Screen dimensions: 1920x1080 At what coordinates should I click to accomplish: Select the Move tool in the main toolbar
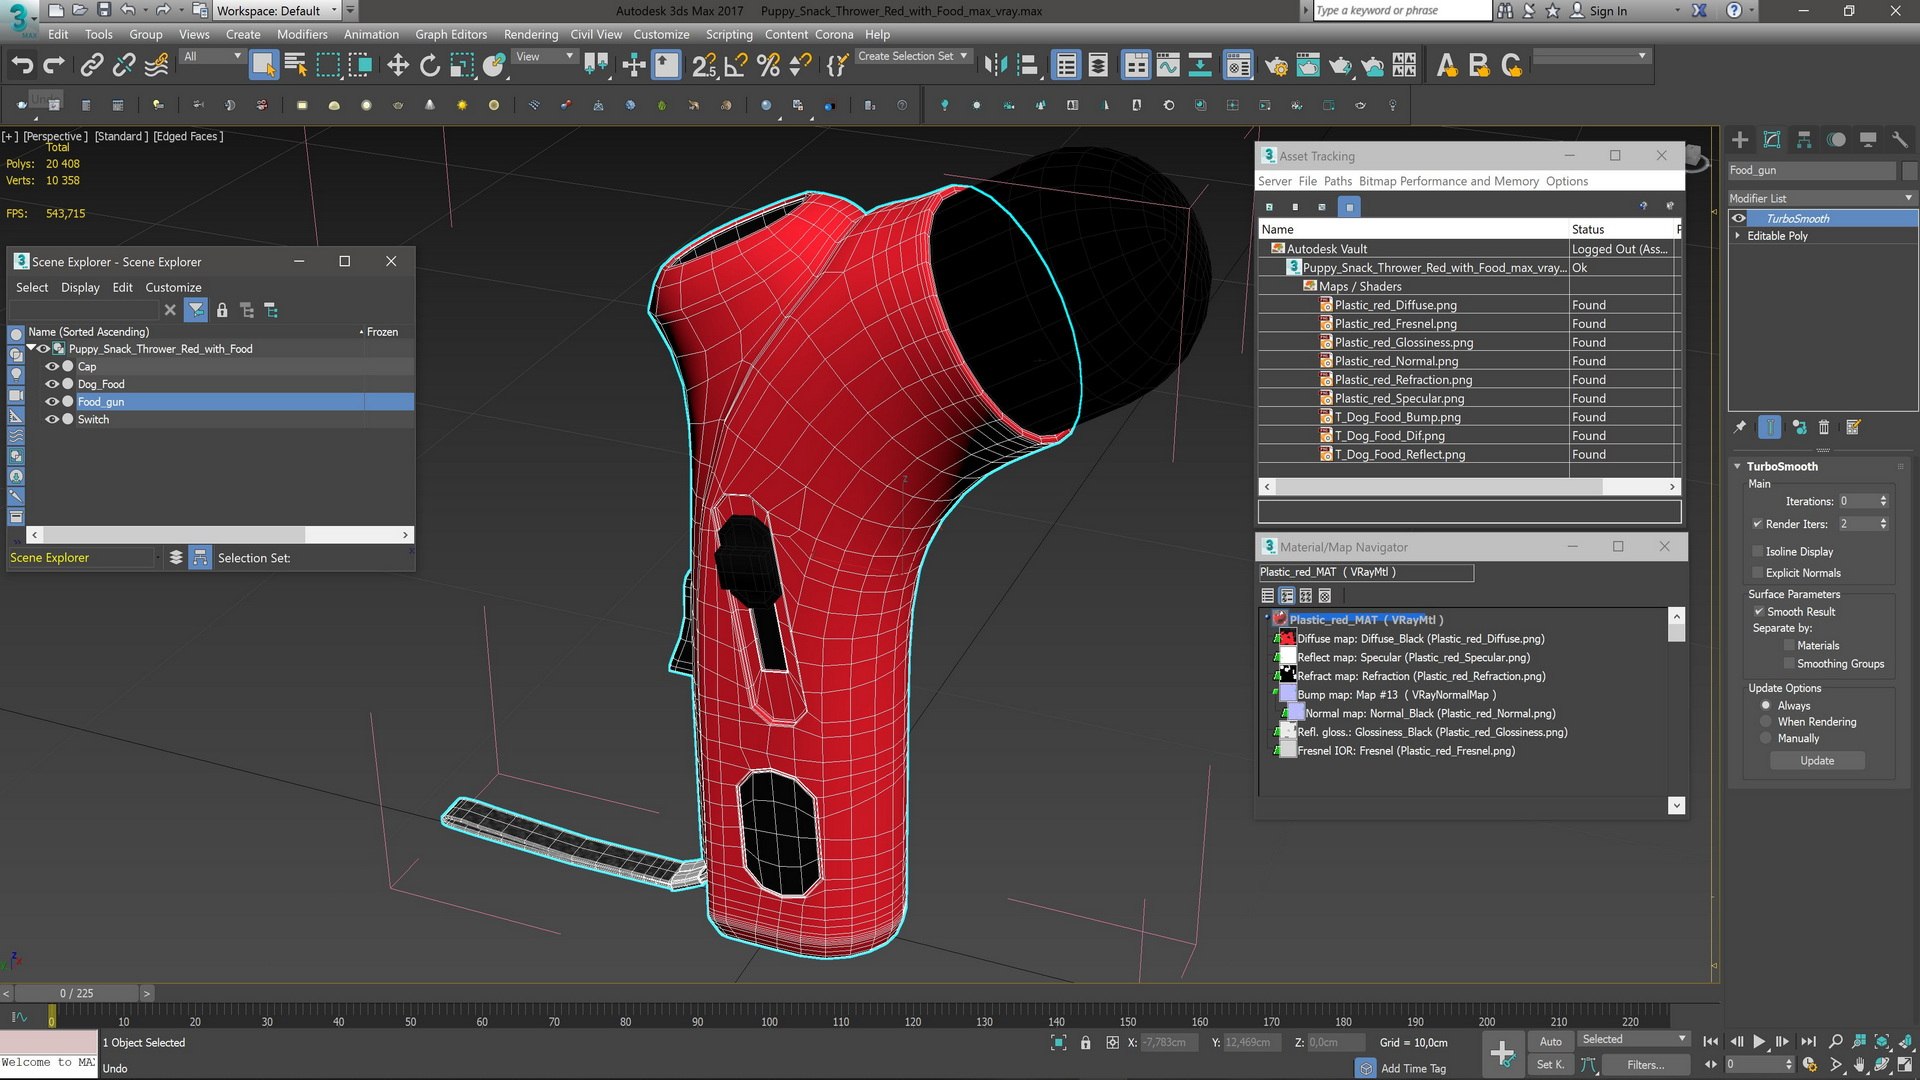pos(398,66)
